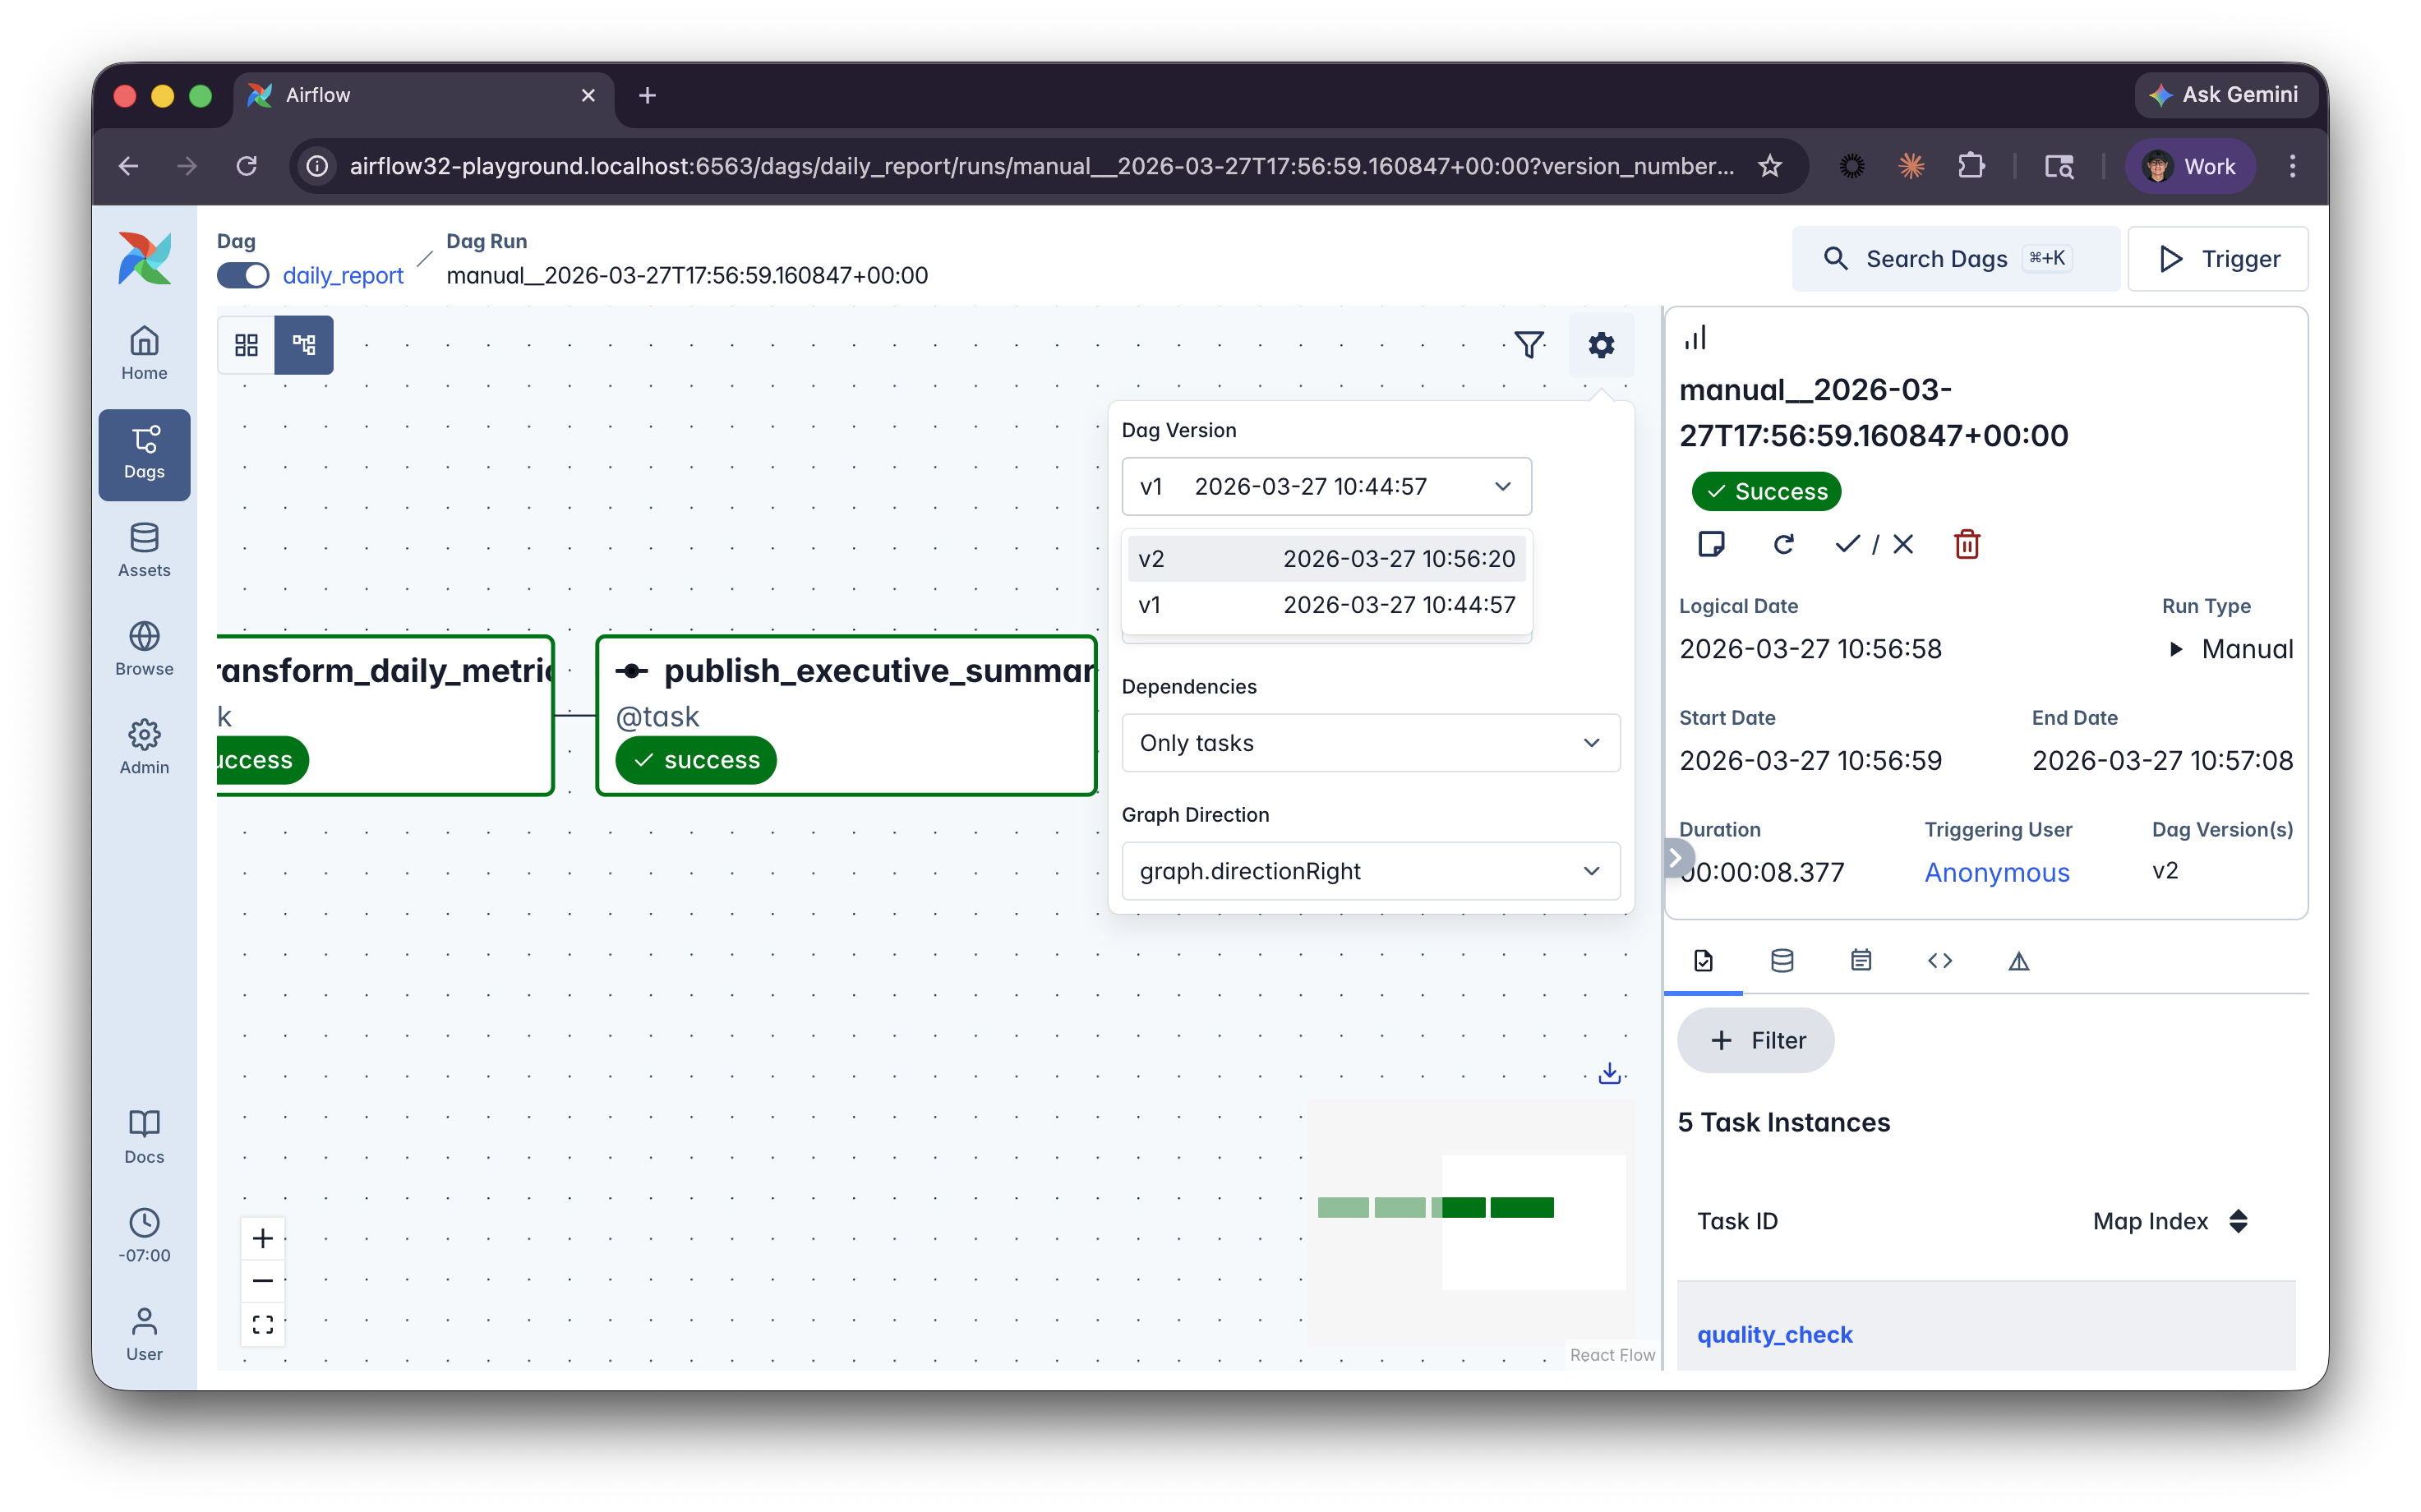Open the Dependencies Only tasks dropdown
Screen dimensions: 2421x1512
coord(1370,742)
